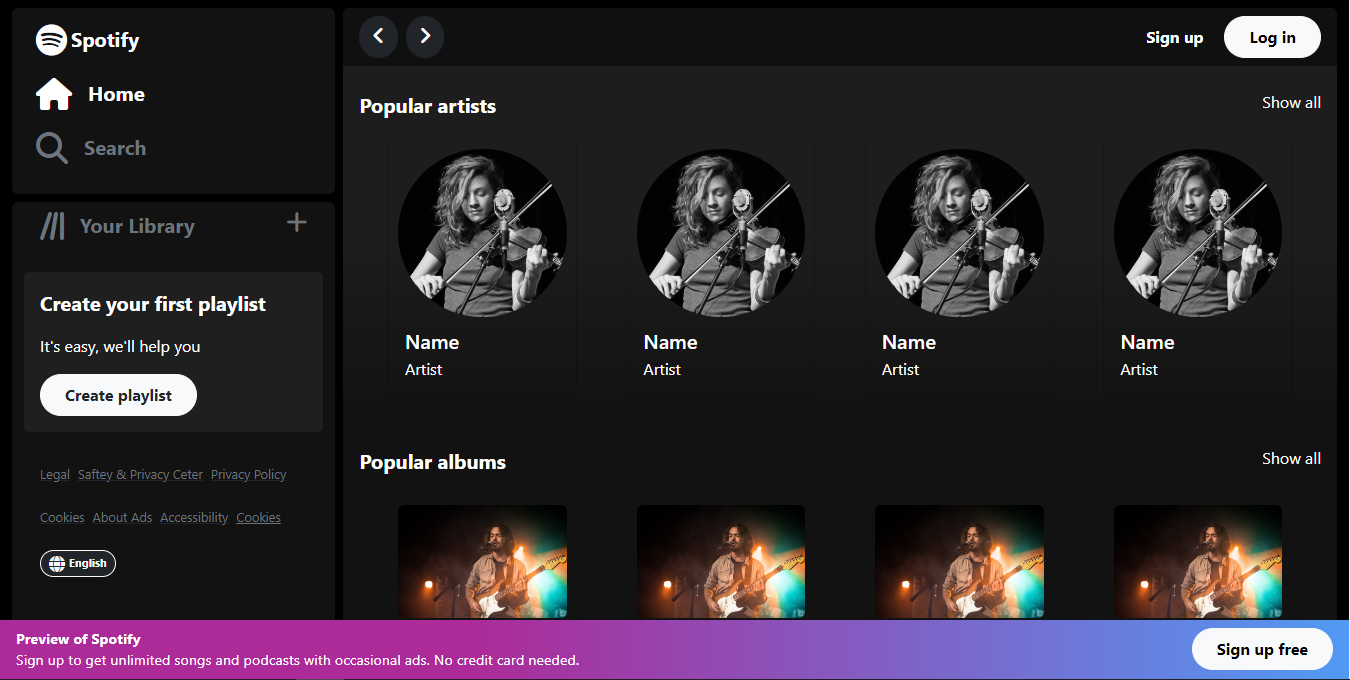Open the Log in button
The width and height of the screenshot is (1350, 680).
(x=1272, y=38)
